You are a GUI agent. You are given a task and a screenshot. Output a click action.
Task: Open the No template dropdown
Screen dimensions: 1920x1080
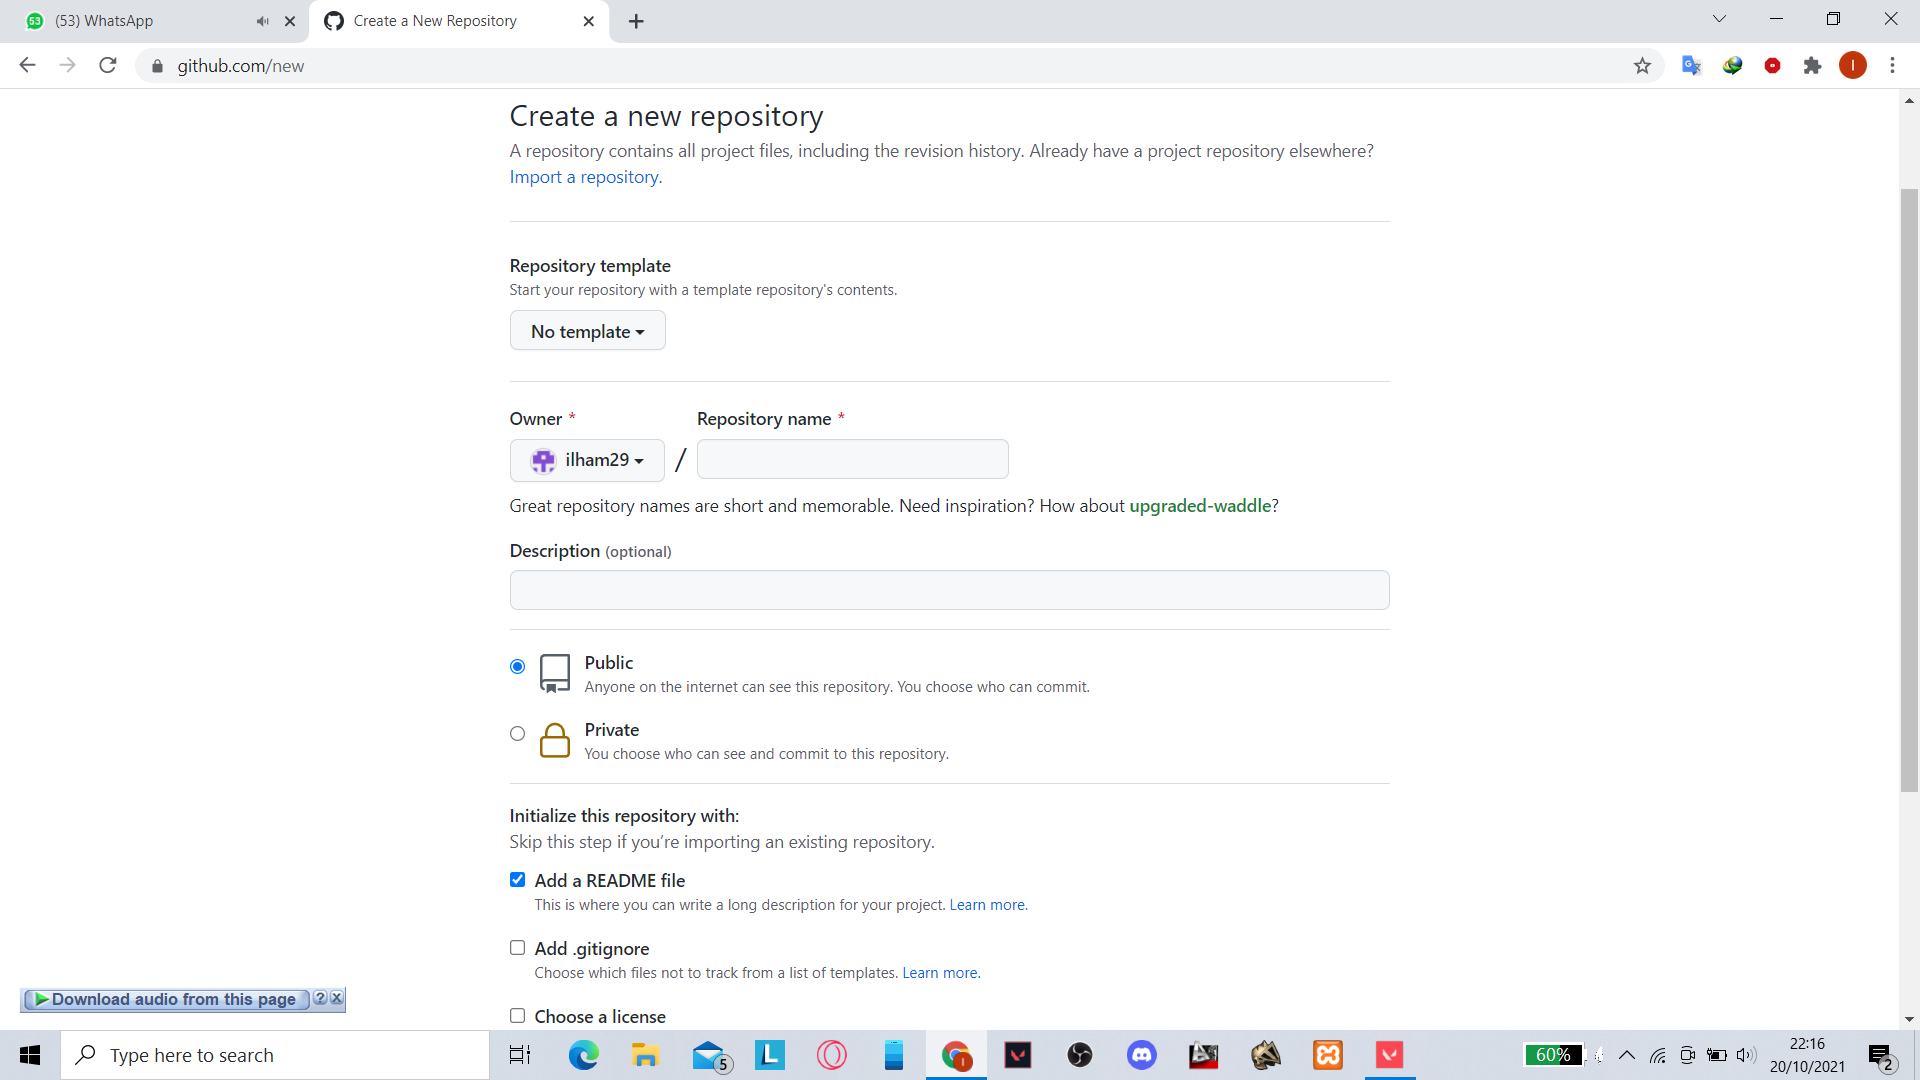(587, 330)
